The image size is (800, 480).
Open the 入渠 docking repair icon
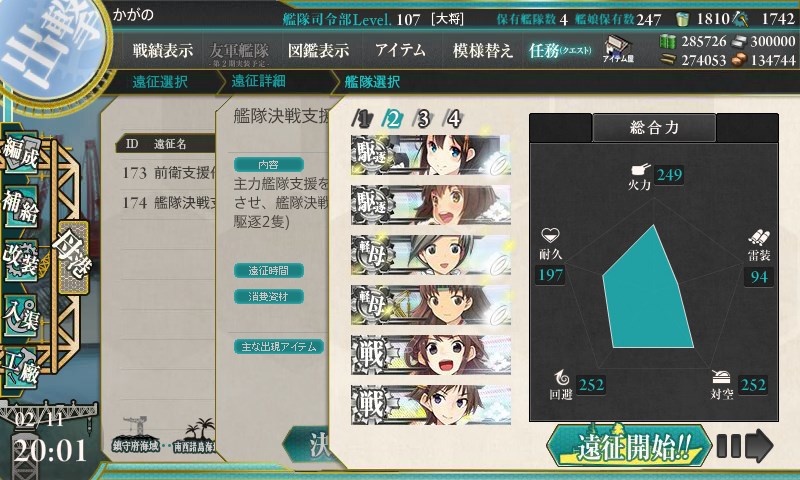[20, 315]
